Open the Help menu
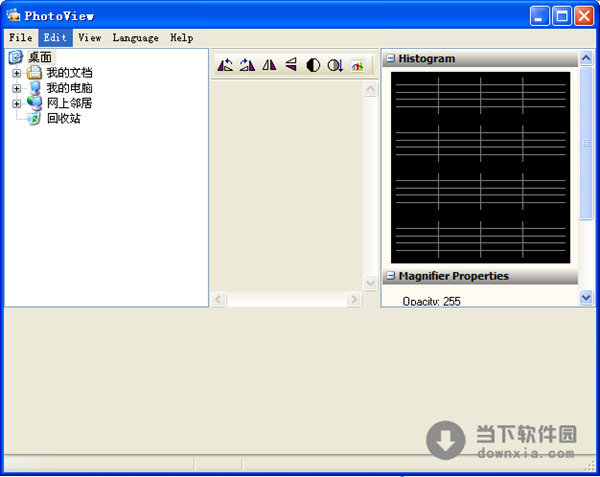Screen dimensions: 600x477 [181, 38]
